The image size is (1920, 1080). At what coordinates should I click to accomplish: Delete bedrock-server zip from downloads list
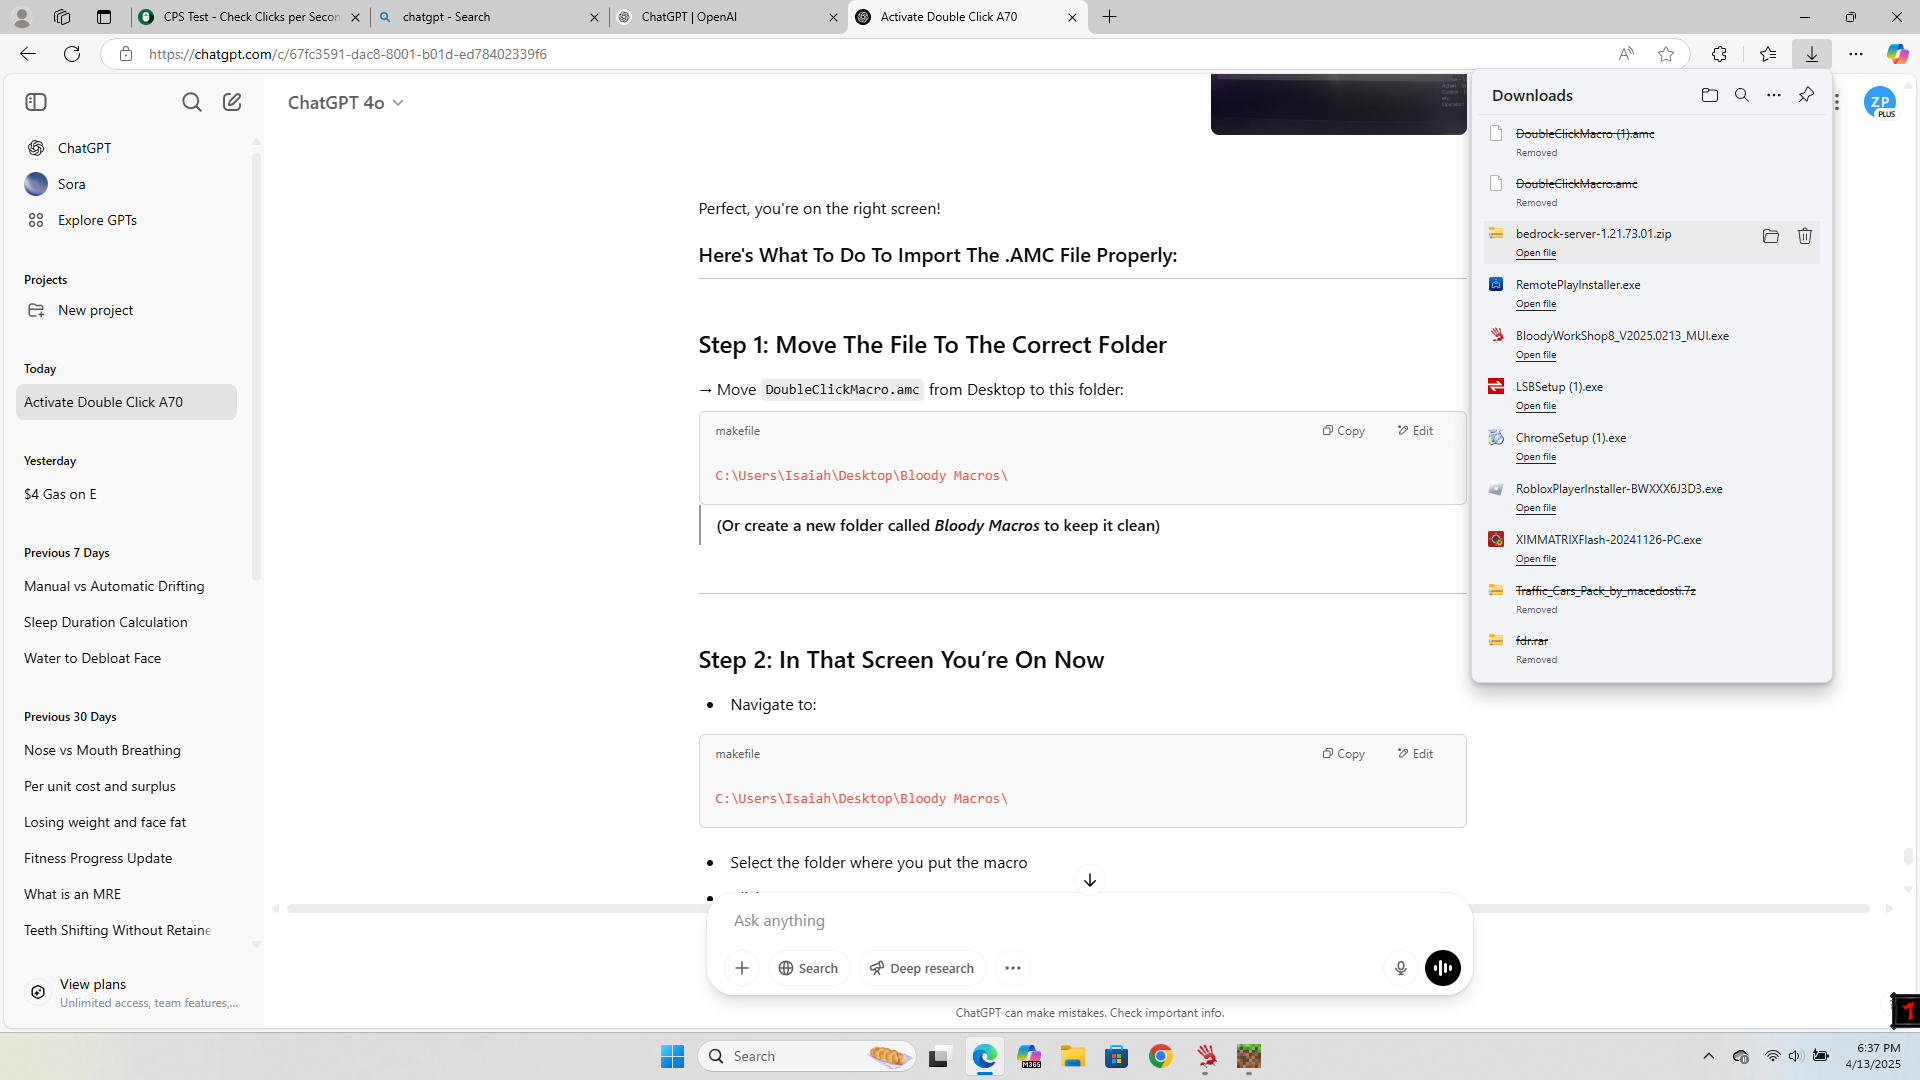coord(1804,236)
